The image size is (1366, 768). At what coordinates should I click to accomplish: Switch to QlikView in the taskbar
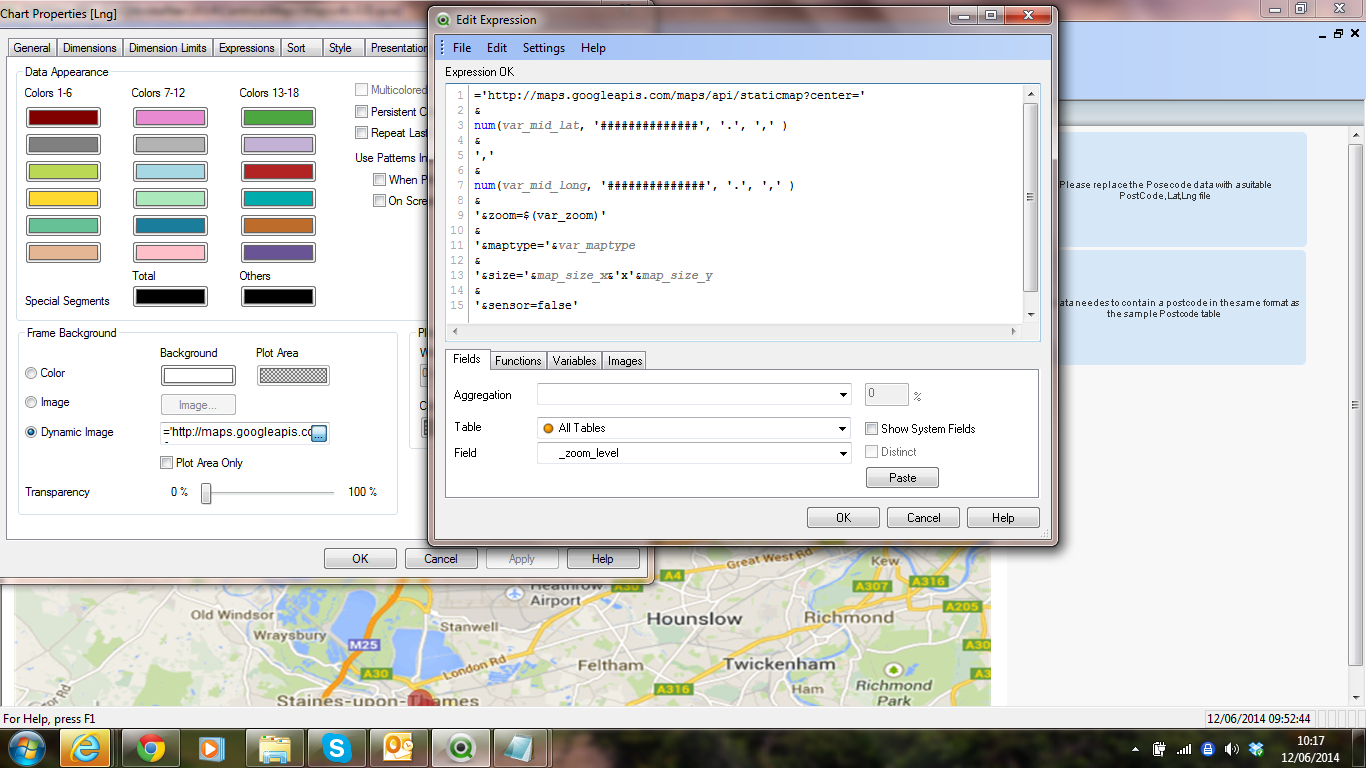coord(461,748)
